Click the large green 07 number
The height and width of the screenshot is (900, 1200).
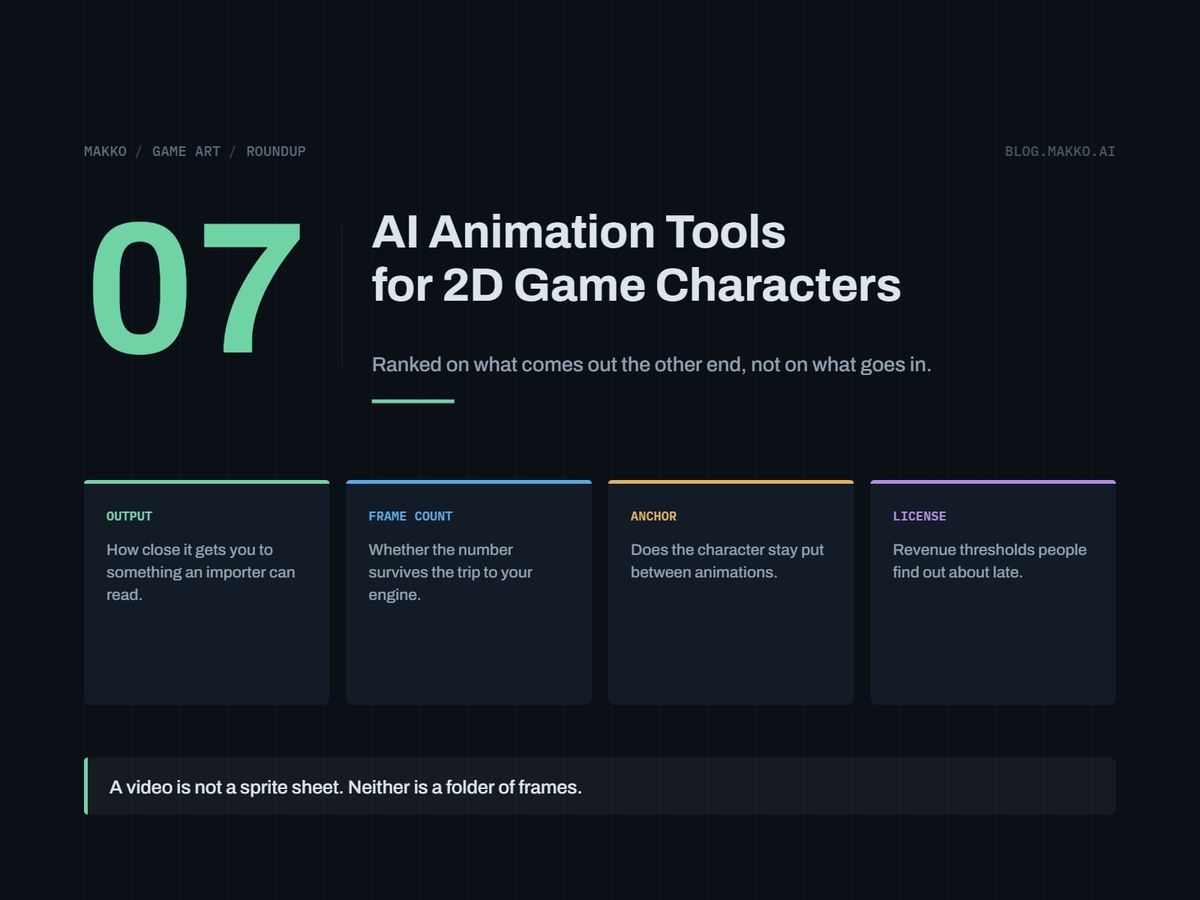[x=196, y=288]
